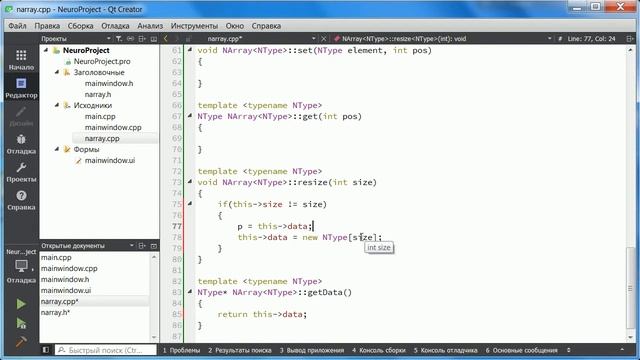640x360 pixels.
Task: Collapse the Заголовочные folder
Action: click(57, 72)
